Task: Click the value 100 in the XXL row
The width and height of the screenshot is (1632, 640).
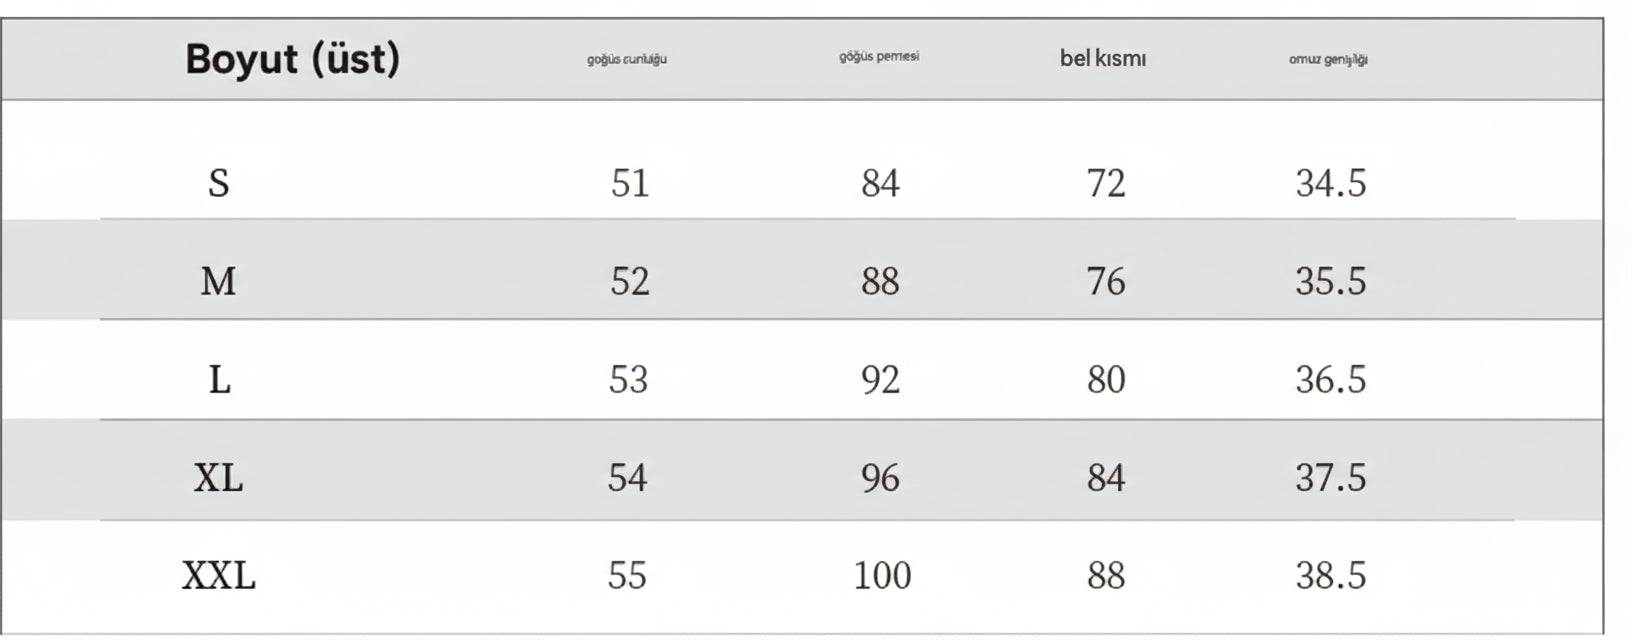Action: click(882, 576)
